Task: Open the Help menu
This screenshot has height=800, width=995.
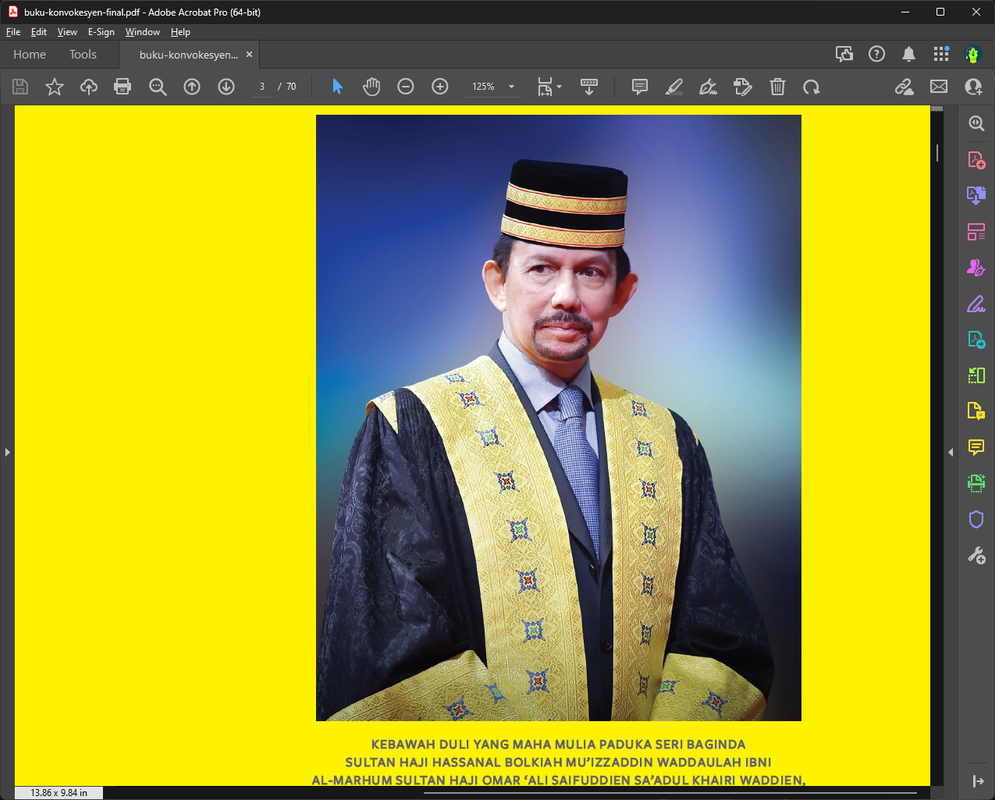Action: 180,32
